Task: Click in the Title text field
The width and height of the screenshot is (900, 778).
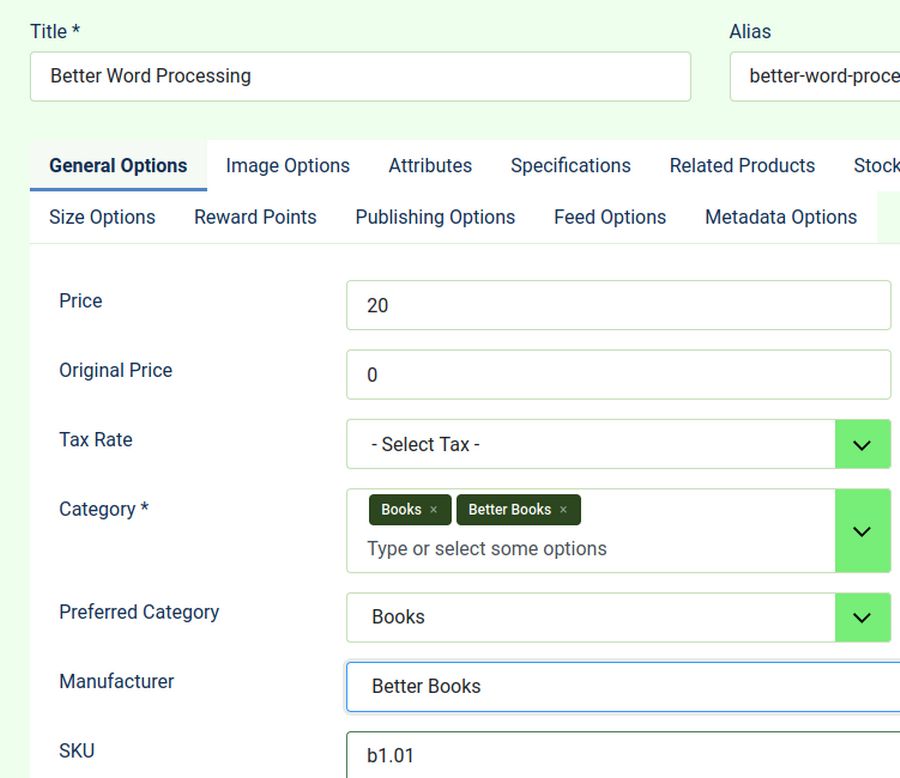Action: coord(360,77)
